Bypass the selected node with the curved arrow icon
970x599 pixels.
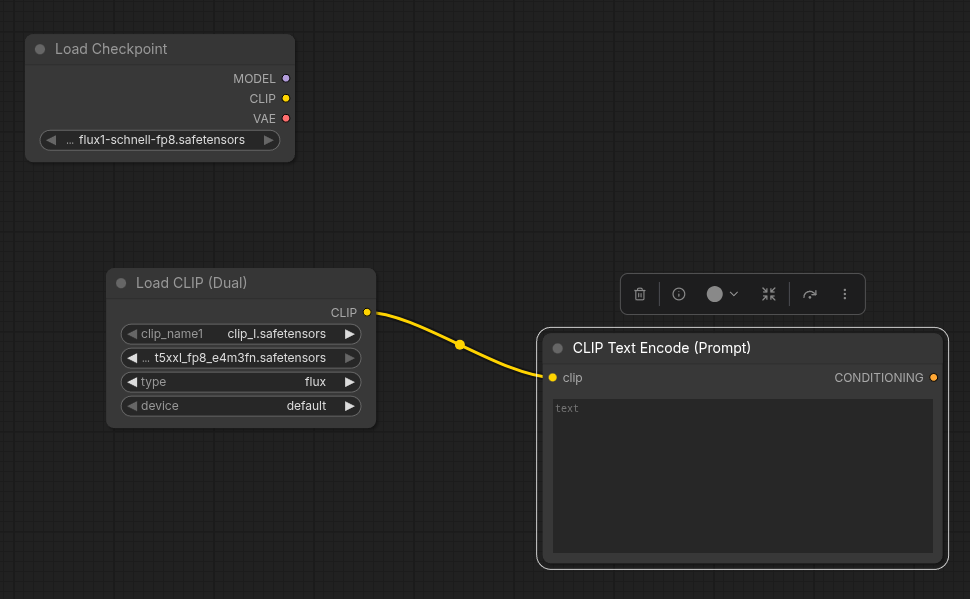coord(810,294)
